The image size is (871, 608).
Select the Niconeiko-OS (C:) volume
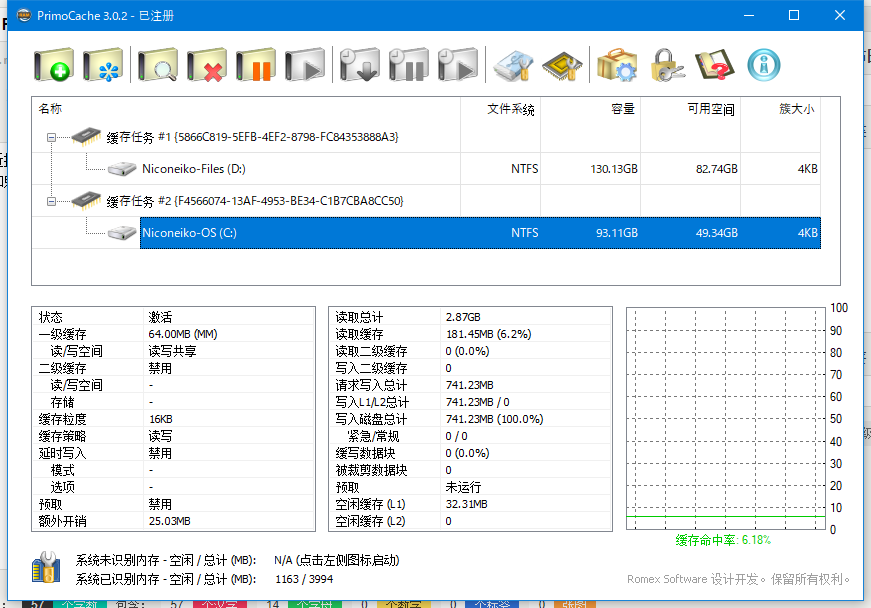480,233
